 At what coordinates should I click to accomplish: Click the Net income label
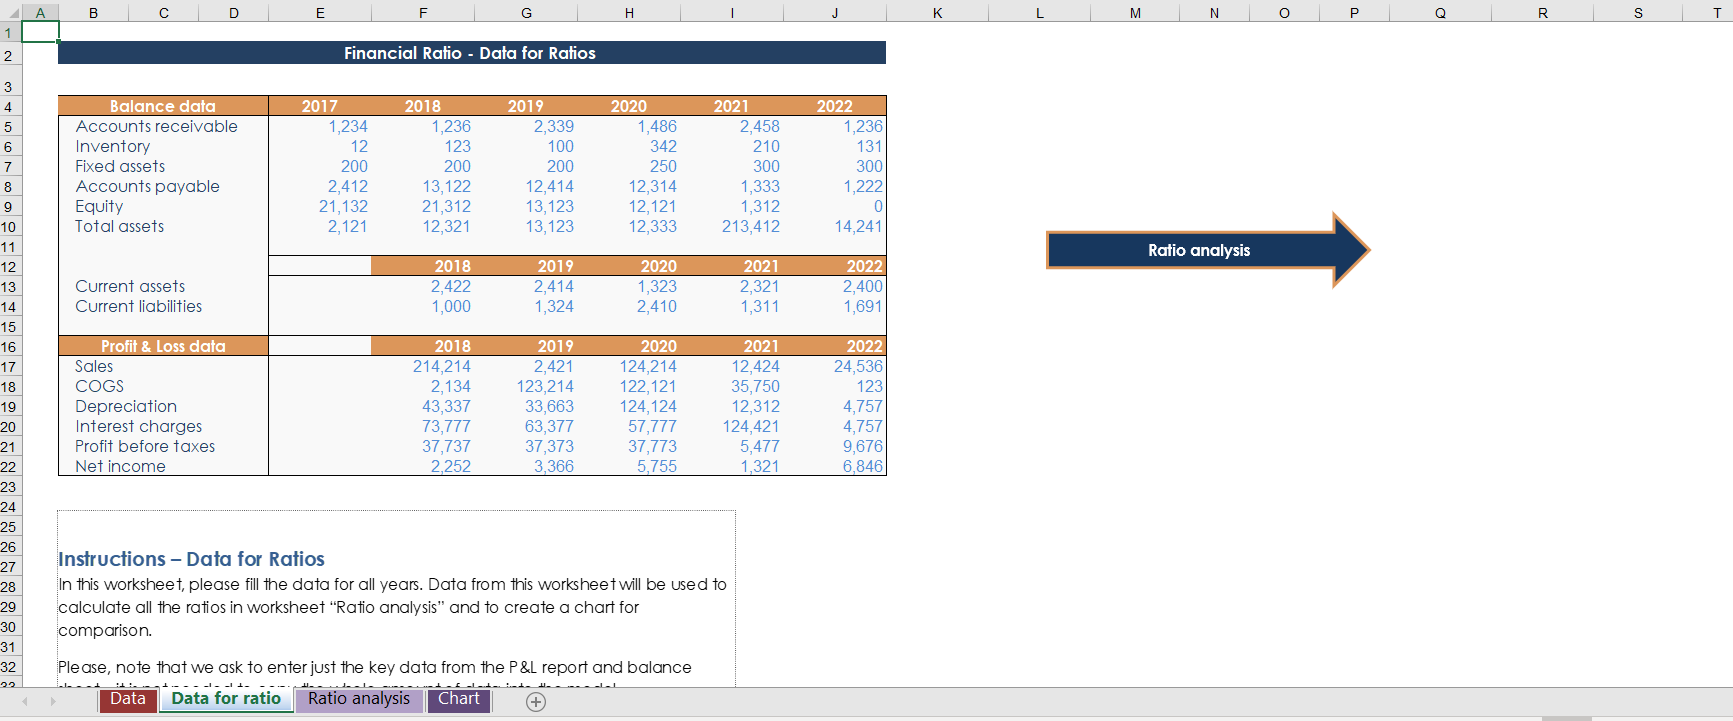pos(120,466)
